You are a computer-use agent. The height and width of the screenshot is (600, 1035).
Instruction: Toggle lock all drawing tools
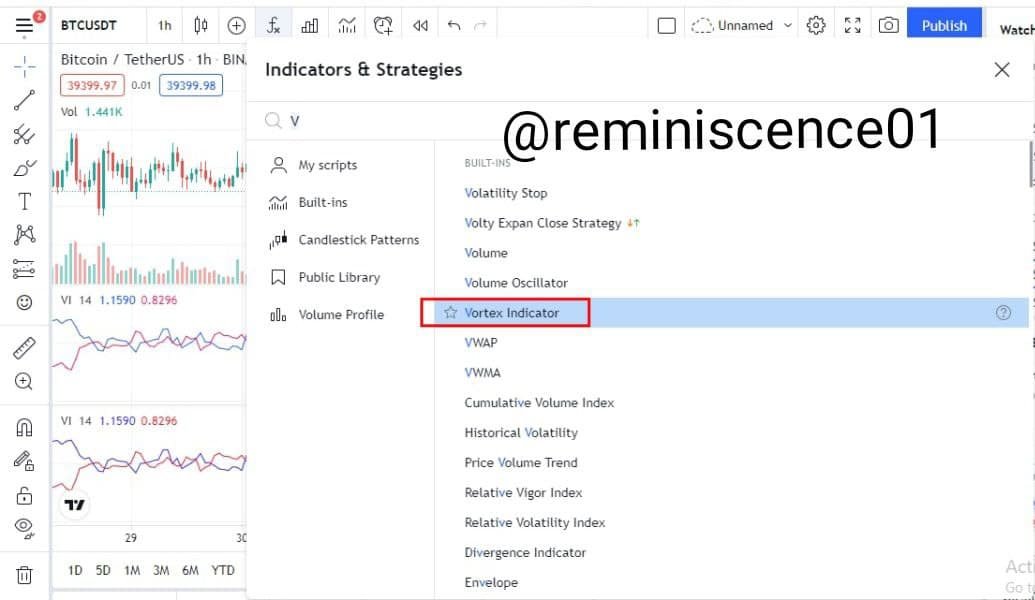(x=24, y=495)
